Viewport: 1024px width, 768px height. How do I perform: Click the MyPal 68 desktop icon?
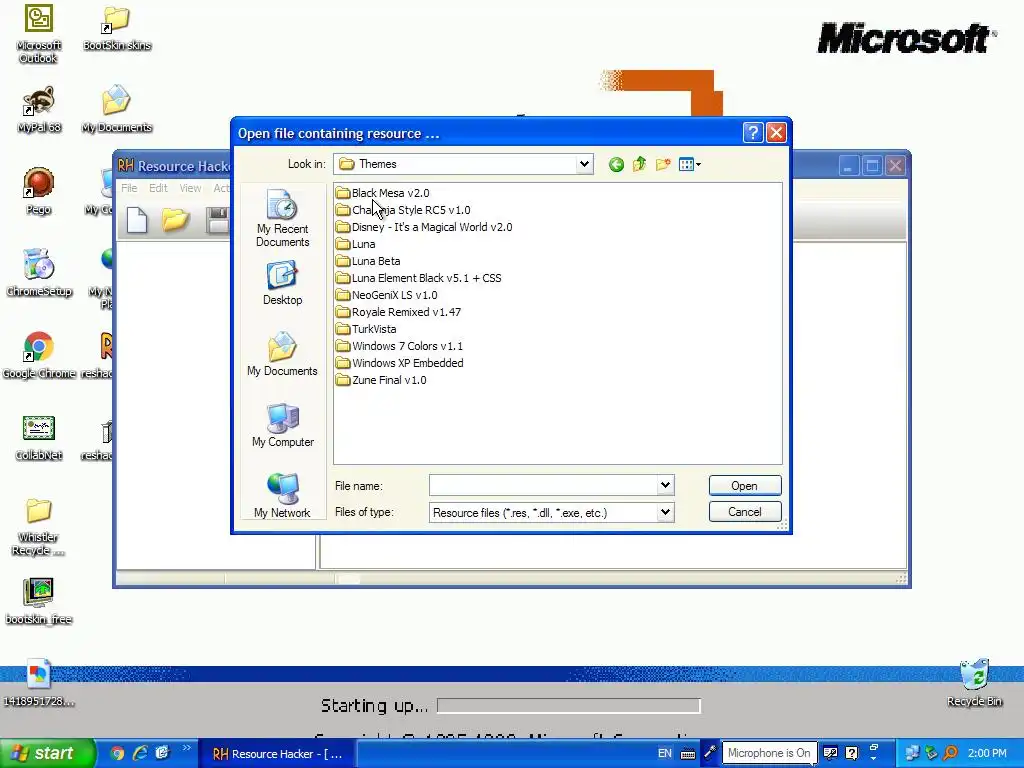[39, 109]
